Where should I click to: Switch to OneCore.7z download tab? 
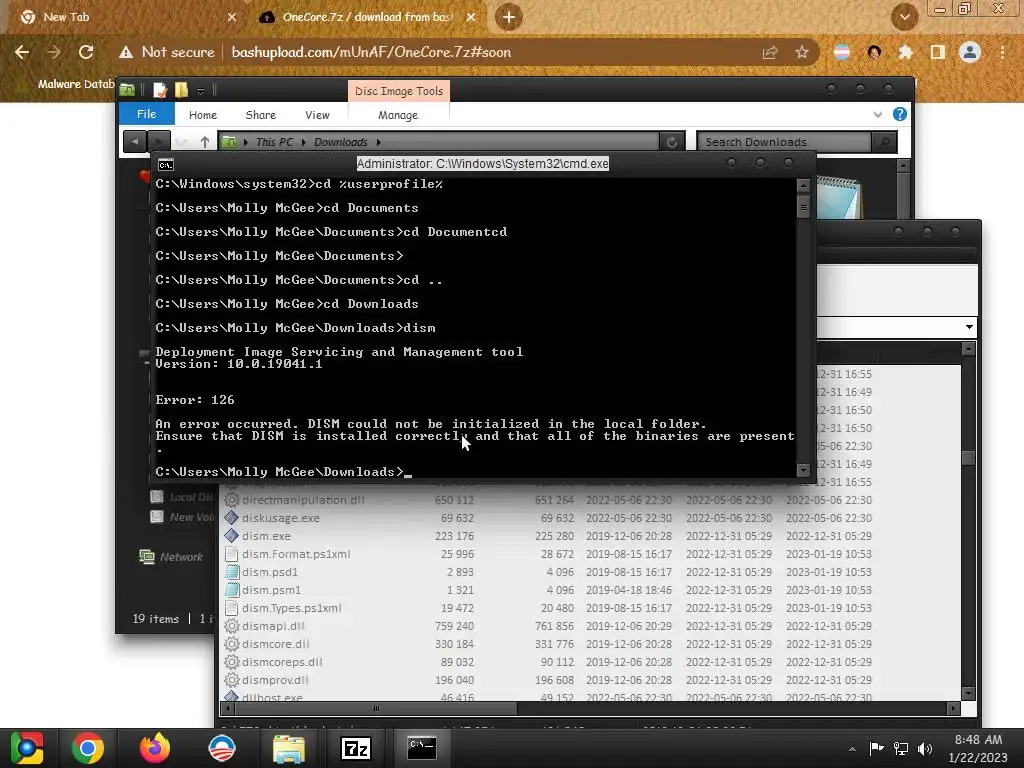click(x=367, y=17)
